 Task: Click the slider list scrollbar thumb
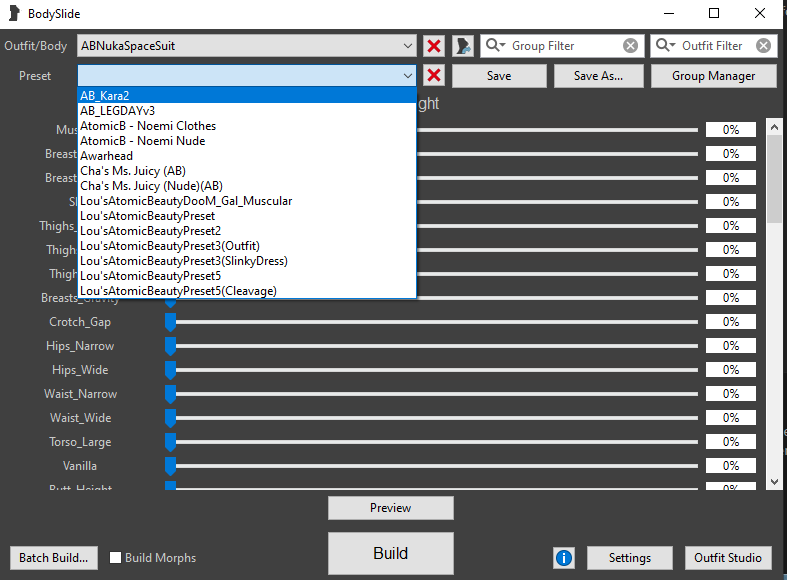click(x=774, y=179)
